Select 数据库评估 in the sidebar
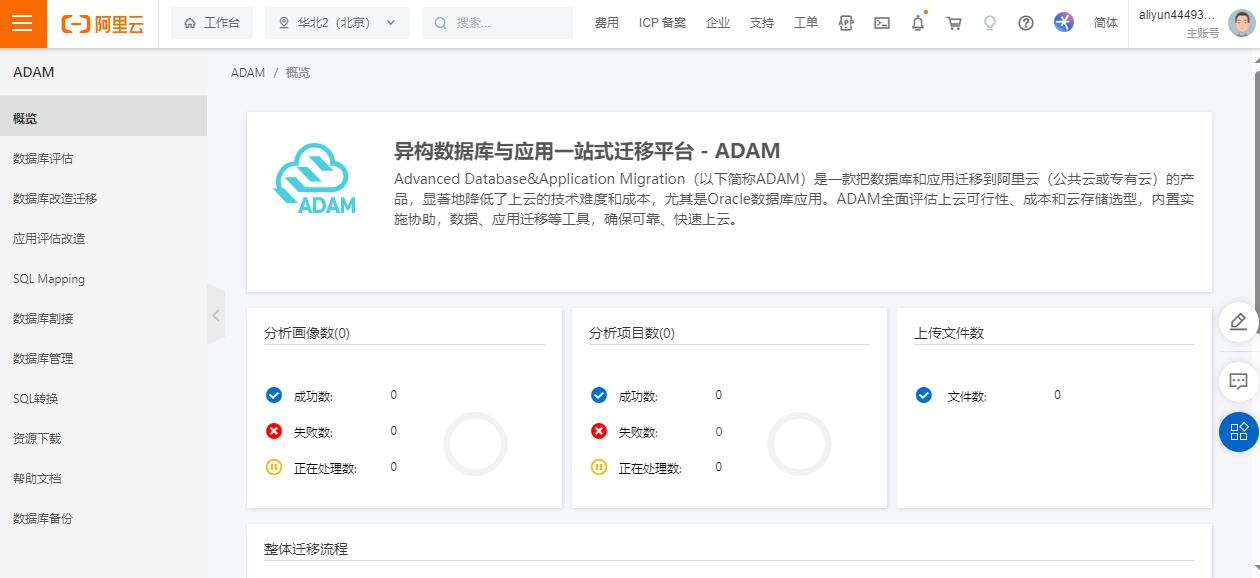This screenshot has width=1260, height=578. (43, 158)
